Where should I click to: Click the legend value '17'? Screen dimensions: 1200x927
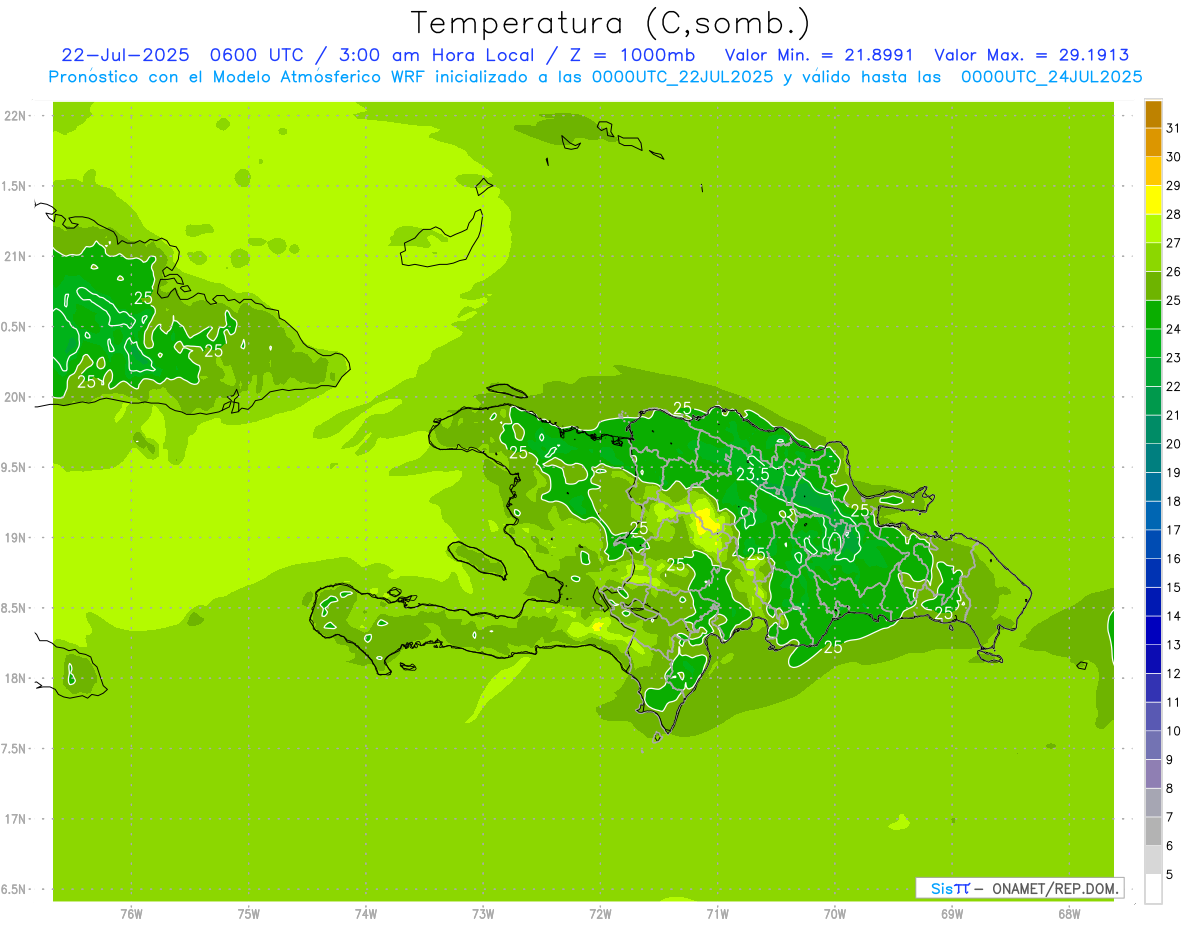point(1173,530)
